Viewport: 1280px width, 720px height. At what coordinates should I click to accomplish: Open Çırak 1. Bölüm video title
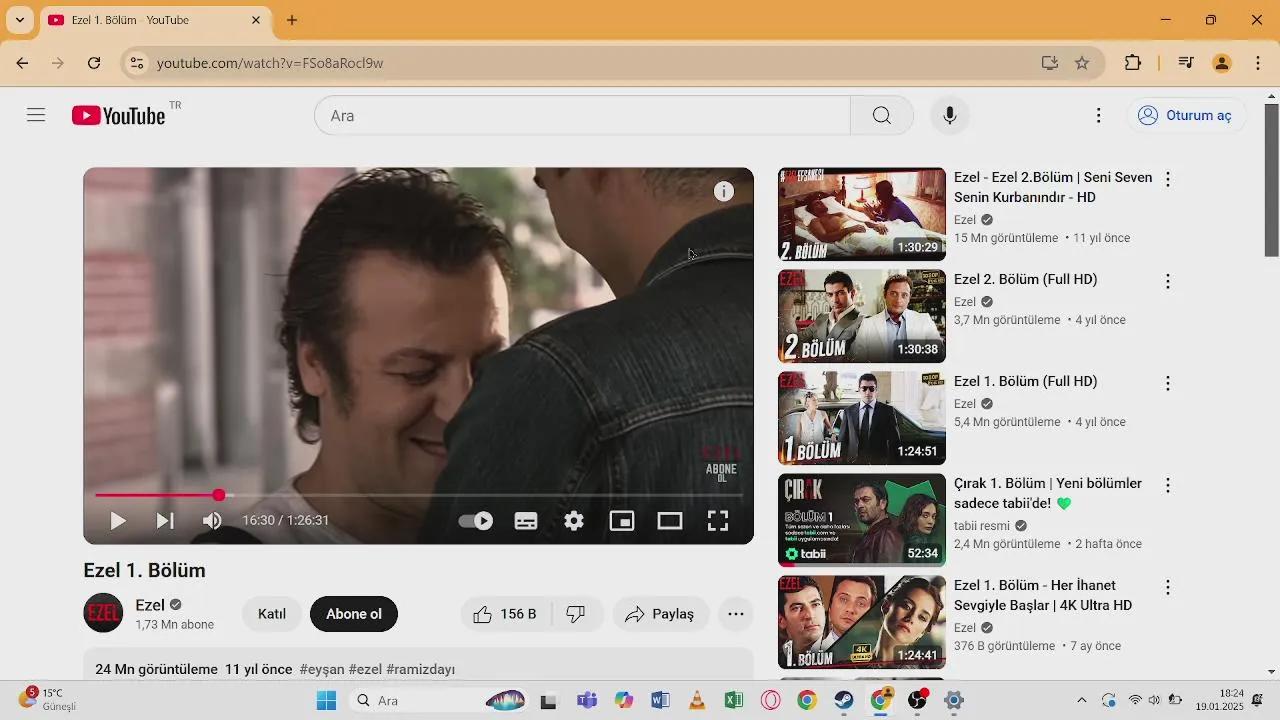coord(1048,493)
